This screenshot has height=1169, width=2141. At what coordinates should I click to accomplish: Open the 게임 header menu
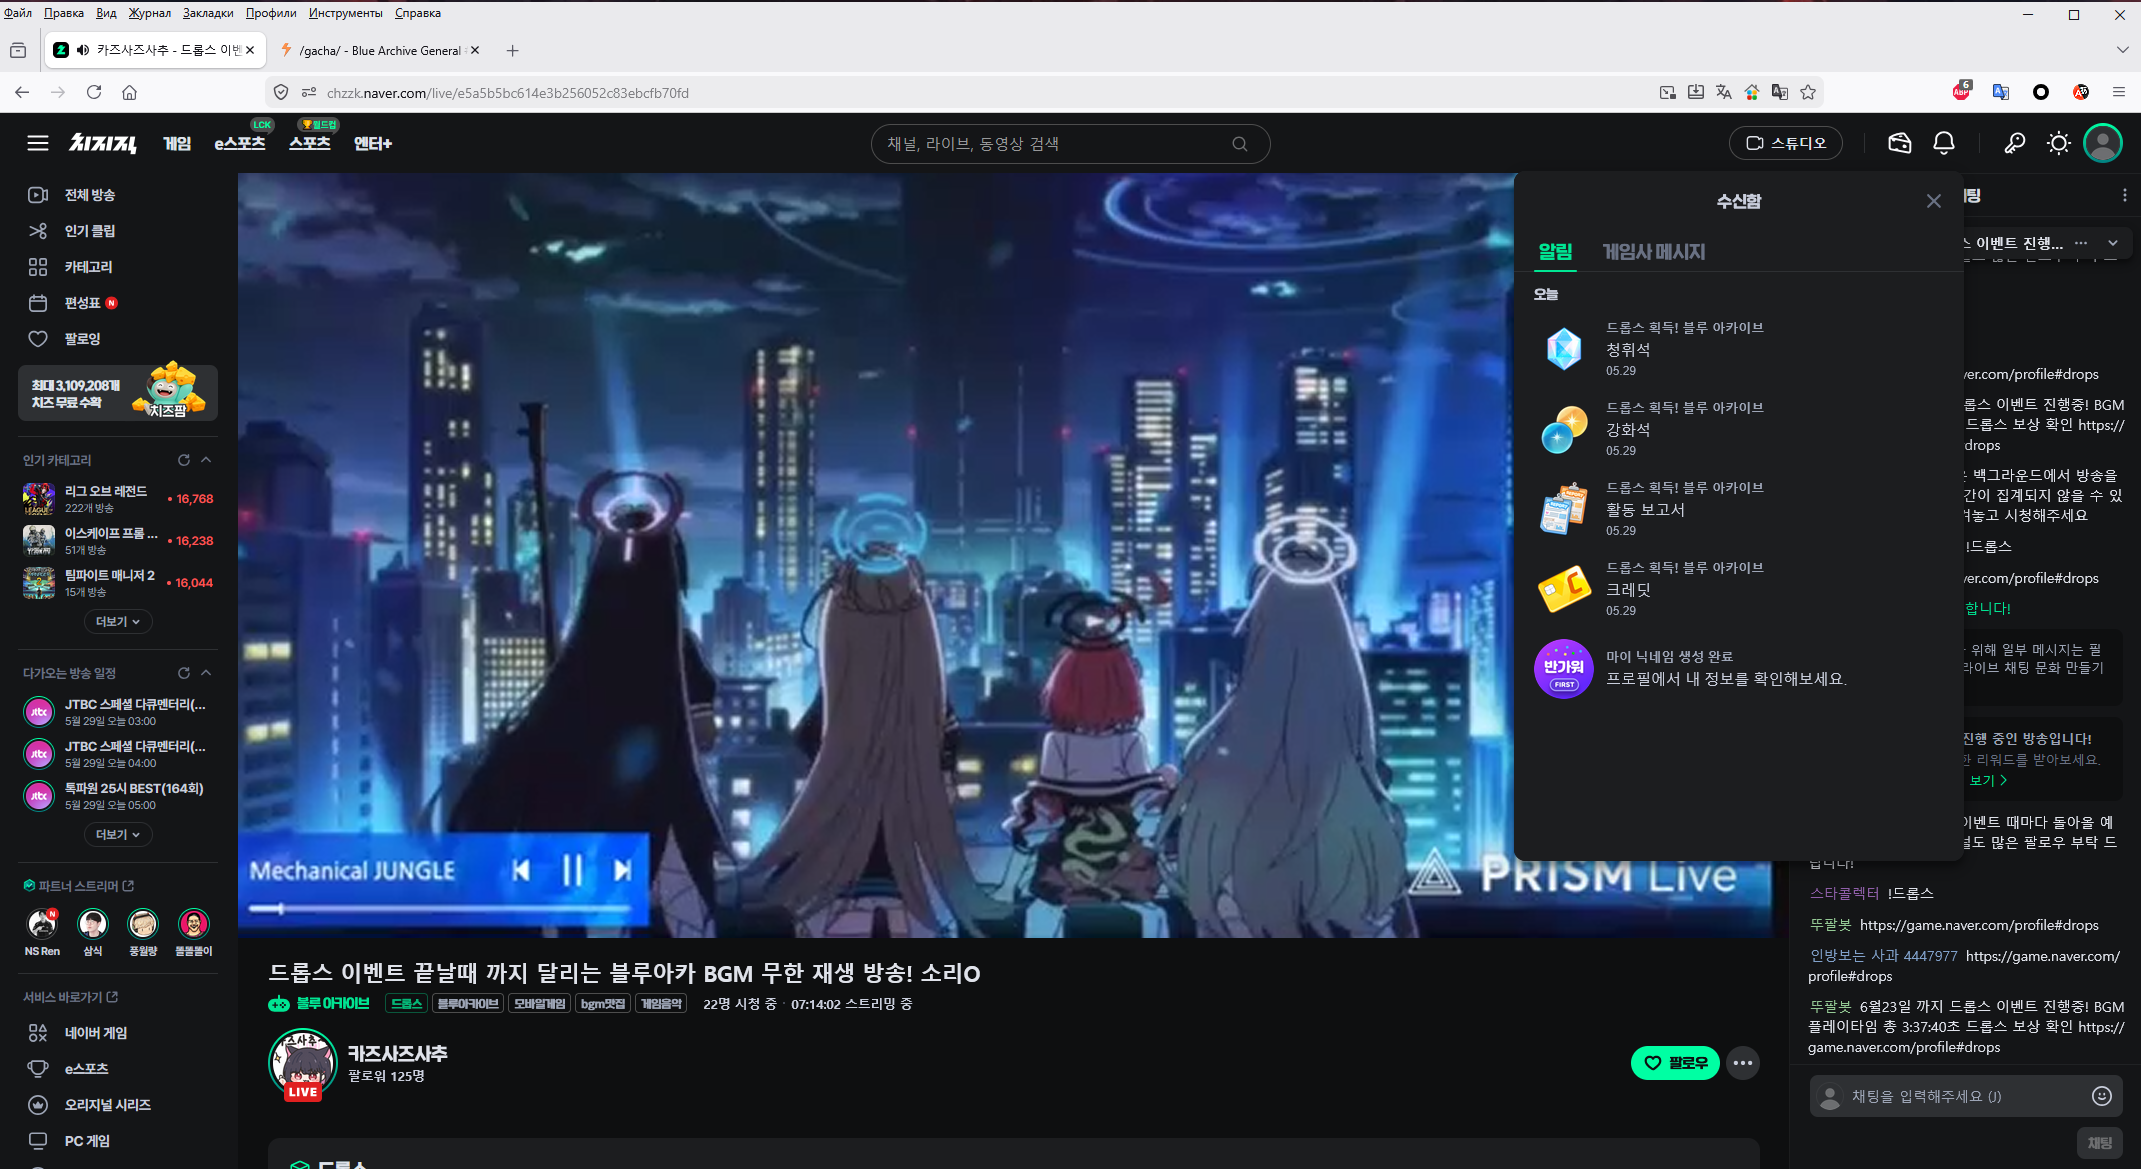click(177, 144)
